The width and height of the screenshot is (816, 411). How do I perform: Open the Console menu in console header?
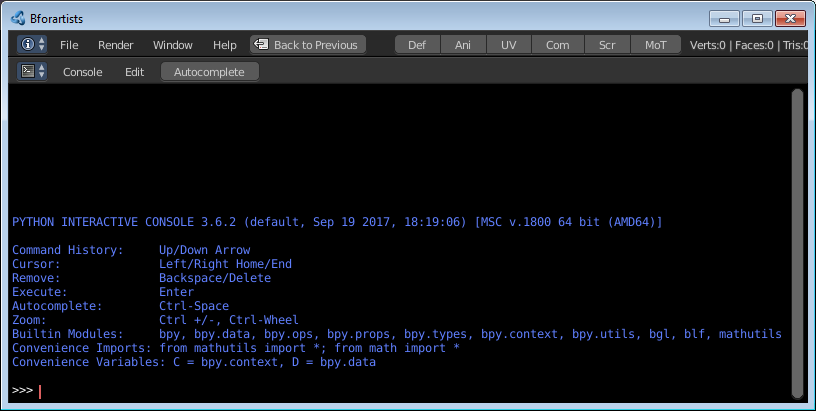(x=83, y=72)
